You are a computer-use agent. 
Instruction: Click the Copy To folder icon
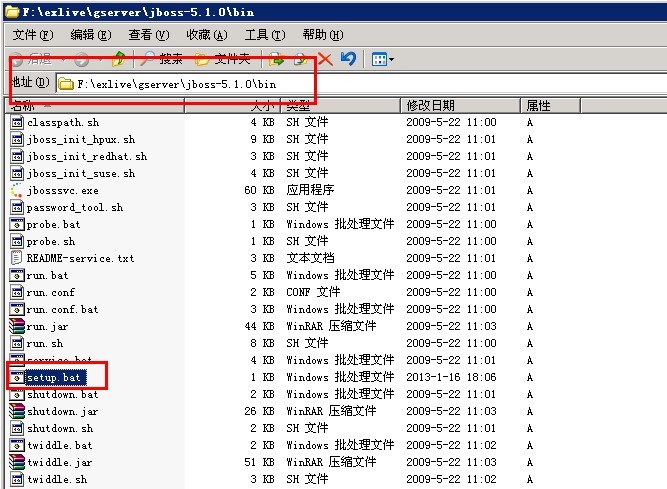(299, 59)
